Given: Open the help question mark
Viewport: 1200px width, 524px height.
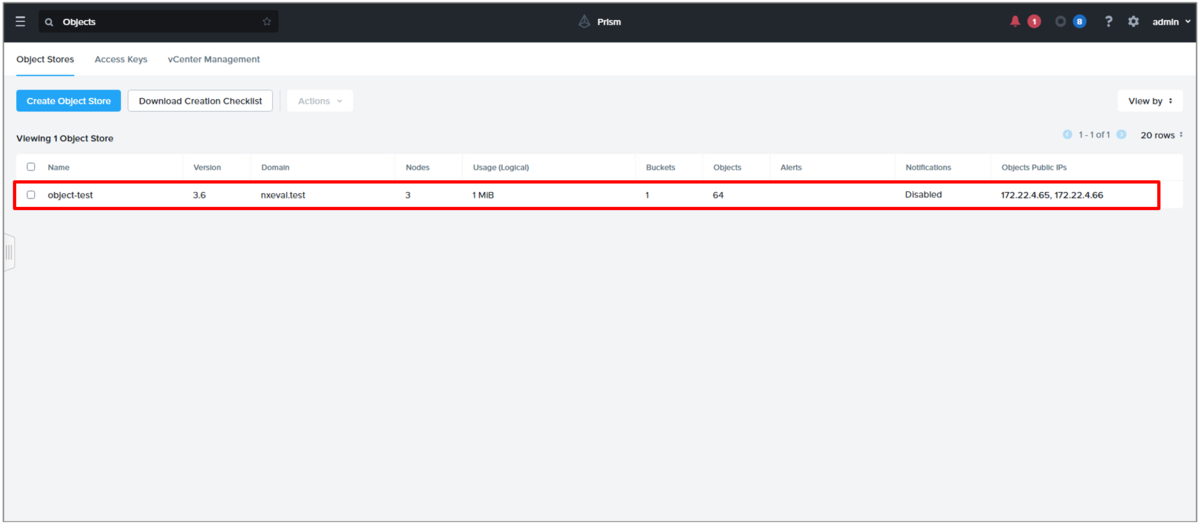Looking at the screenshot, I should (1108, 21).
